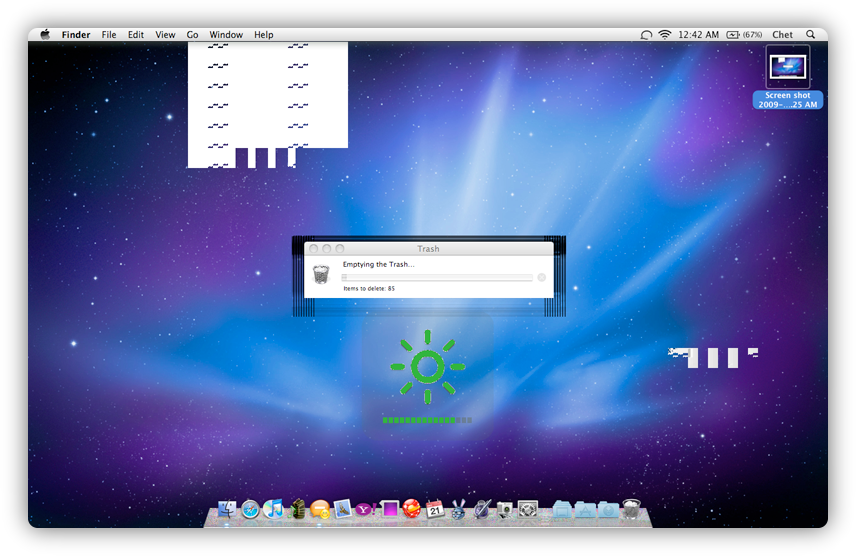The image size is (856, 556).
Task: Open Finder from the dock
Action: tap(226, 510)
